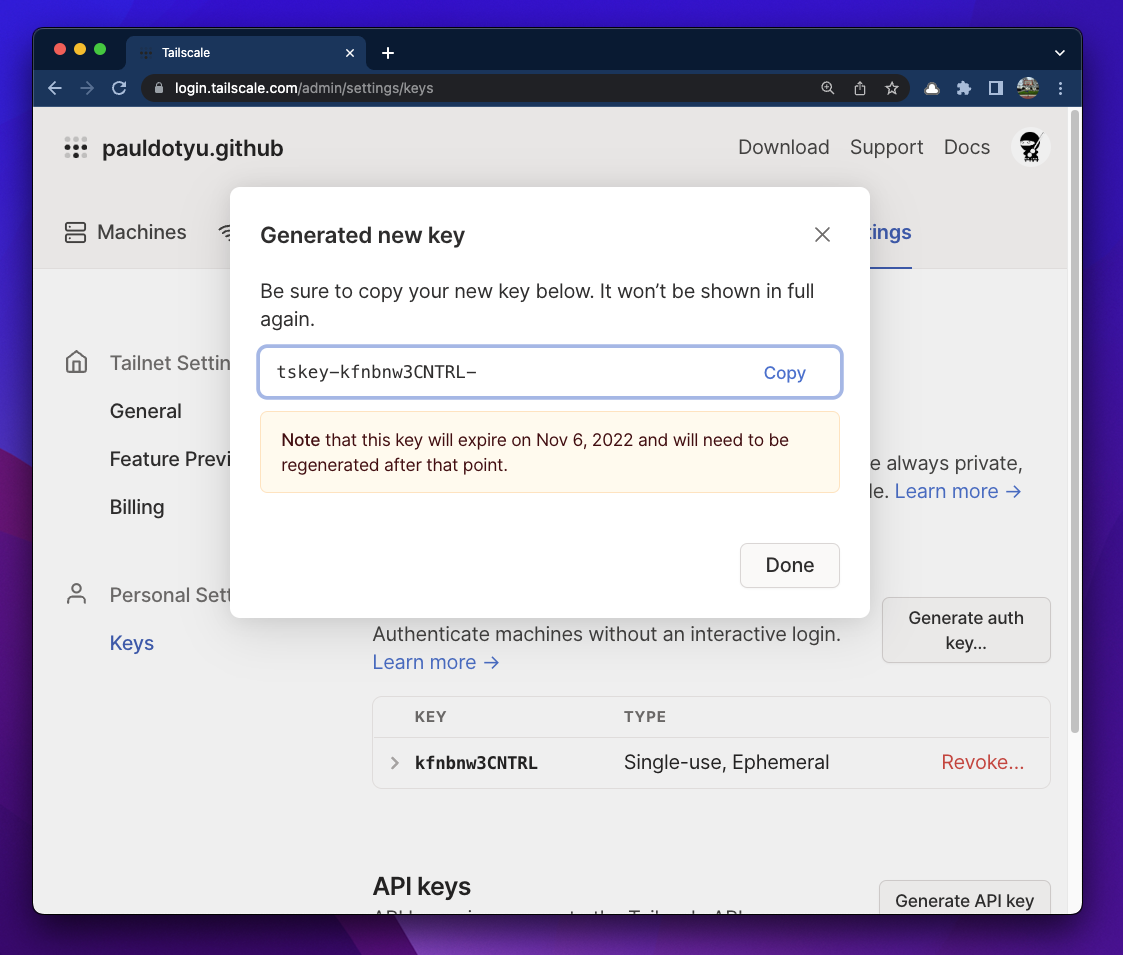
Task: Open the Machines tab
Action: 126,232
